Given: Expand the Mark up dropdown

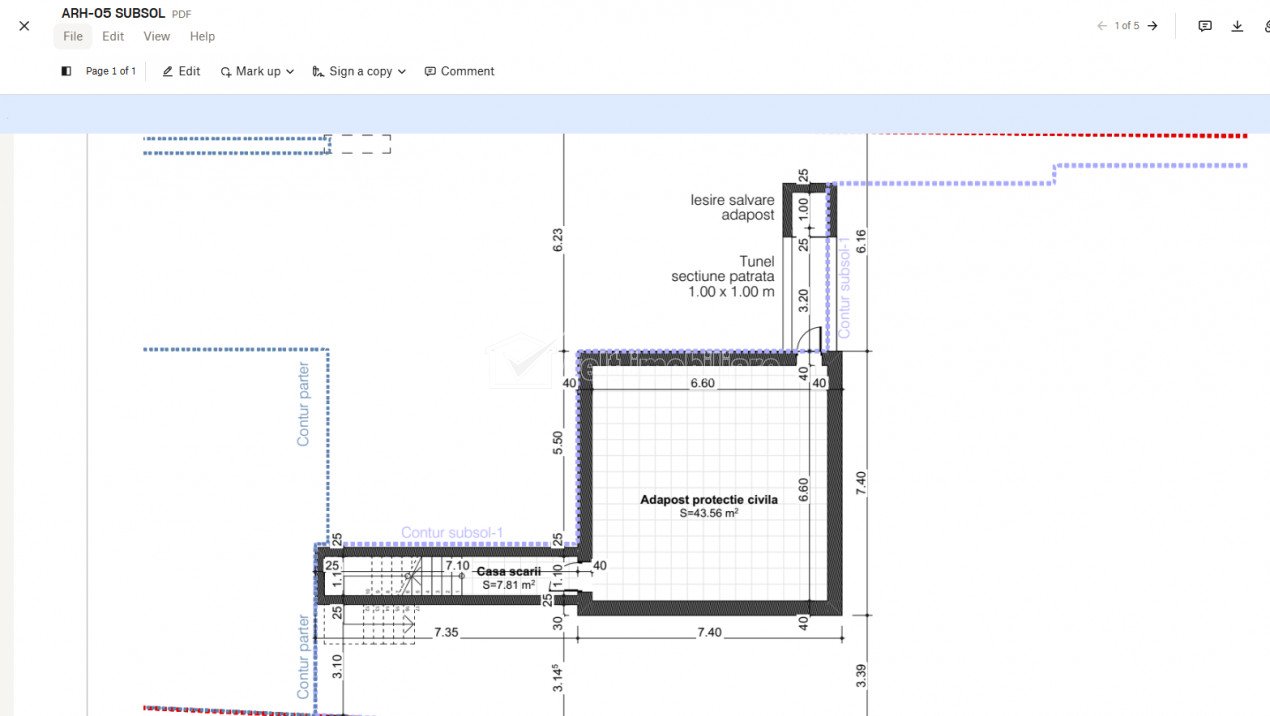Looking at the screenshot, I should (257, 71).
